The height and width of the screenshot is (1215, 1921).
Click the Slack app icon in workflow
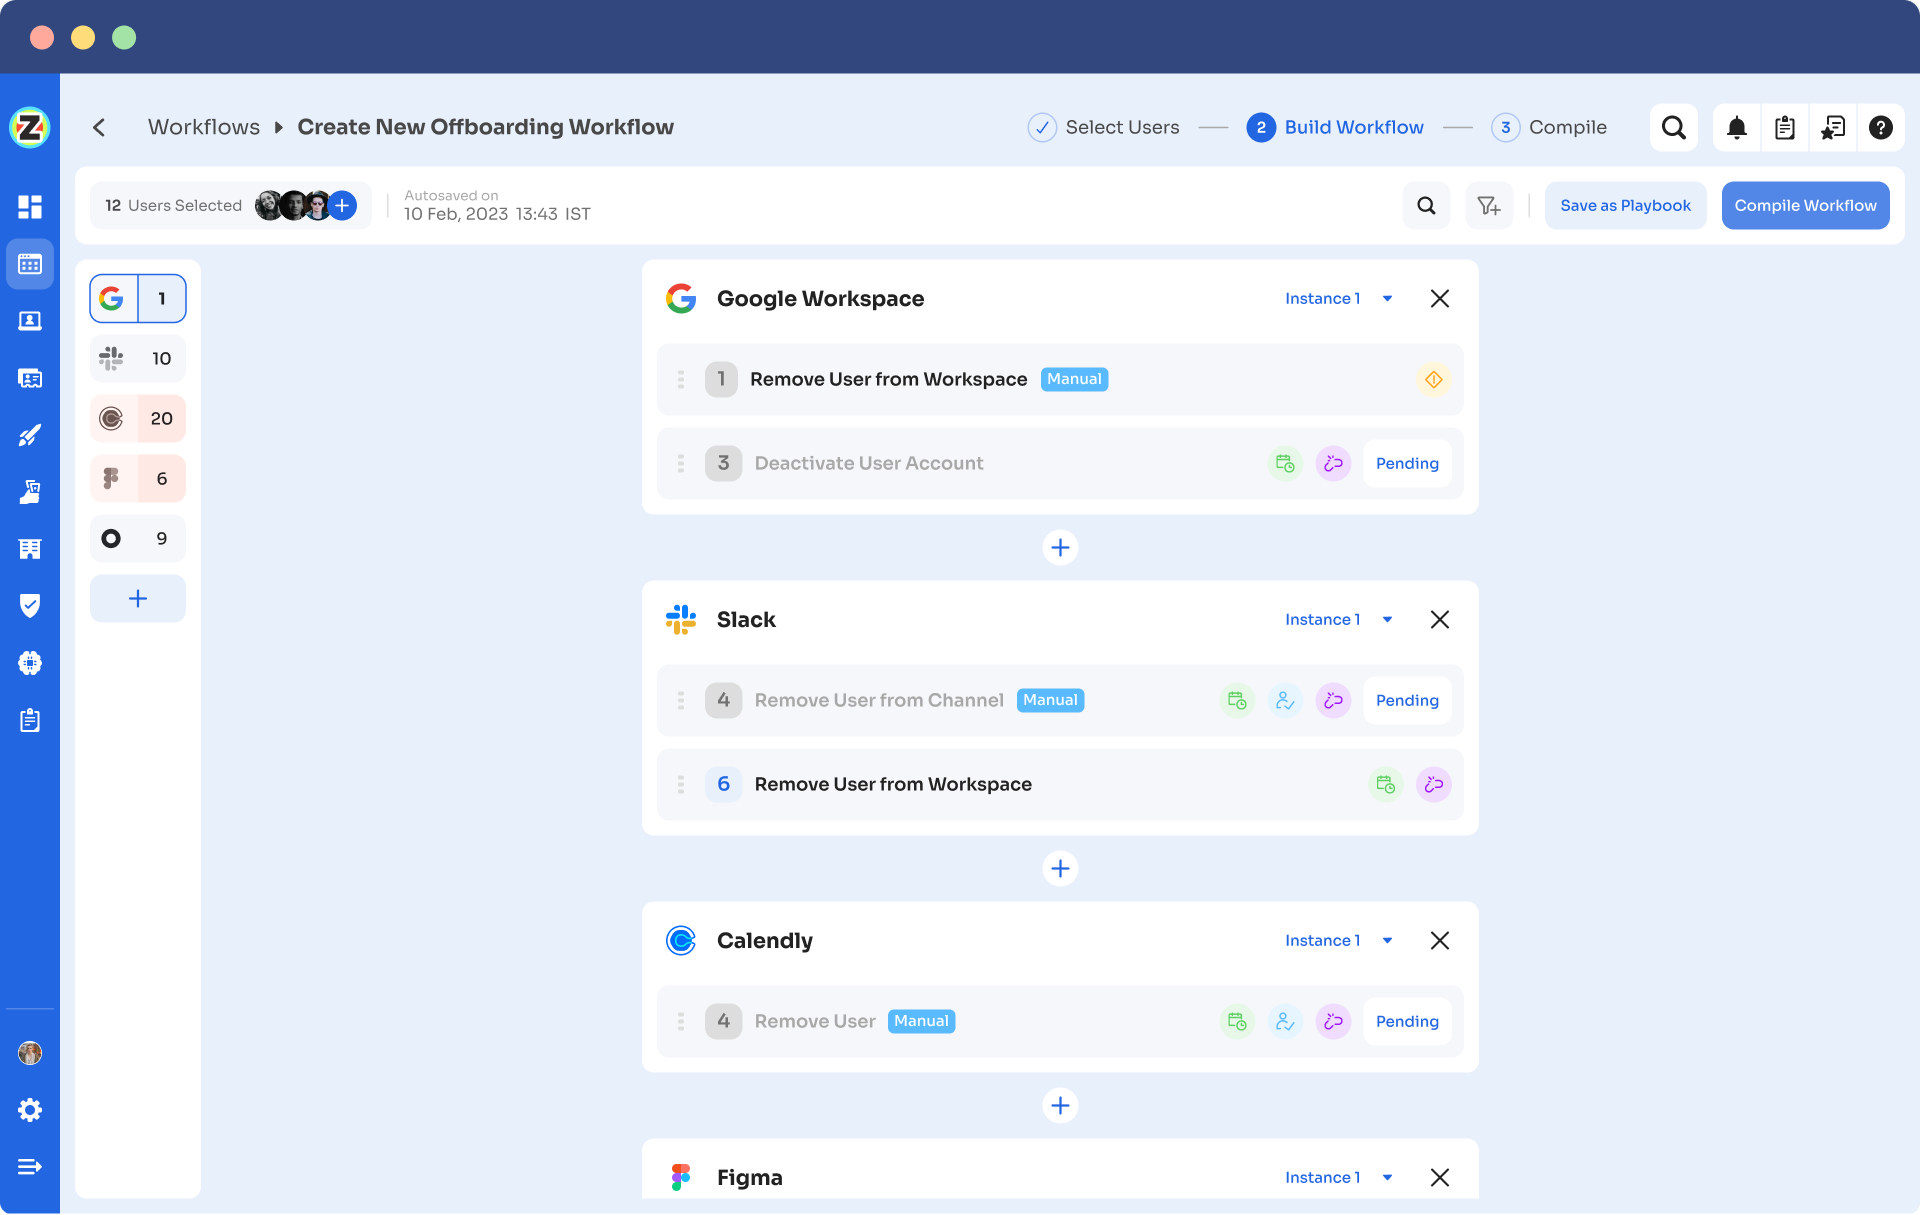point(681,619)
